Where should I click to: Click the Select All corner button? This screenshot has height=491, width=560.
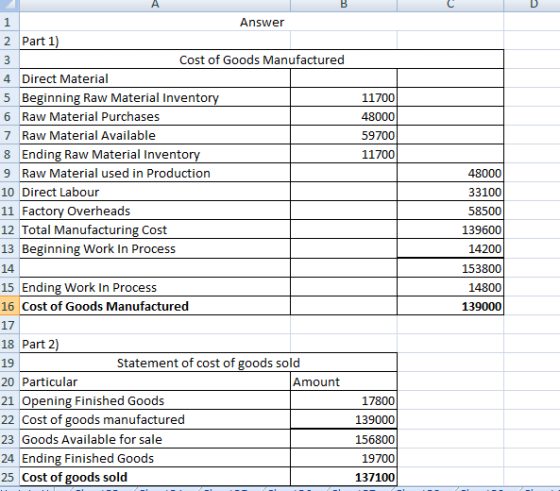pyautogui.click(x=10, y=5)
